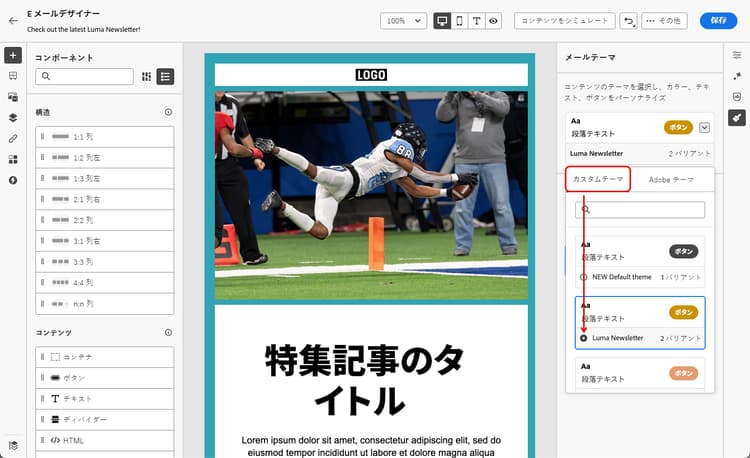Collapse the current theme dropdown chevron
Image resolution: width=750 pixels, height=458 pixels.
pyautogui.click(x=704, y=128)
